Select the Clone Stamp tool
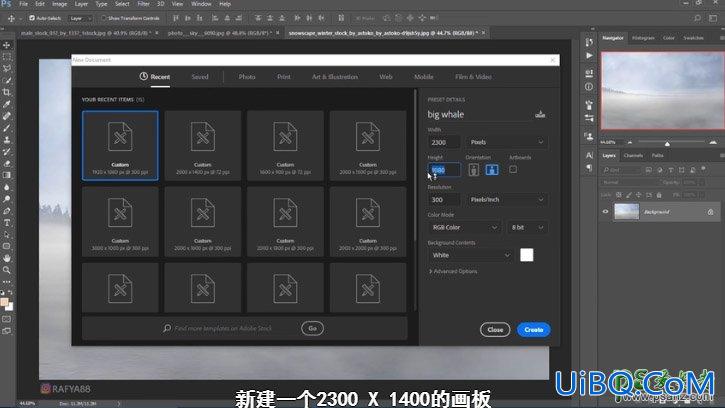Screen dimensions: 725x408 point(7,139)
